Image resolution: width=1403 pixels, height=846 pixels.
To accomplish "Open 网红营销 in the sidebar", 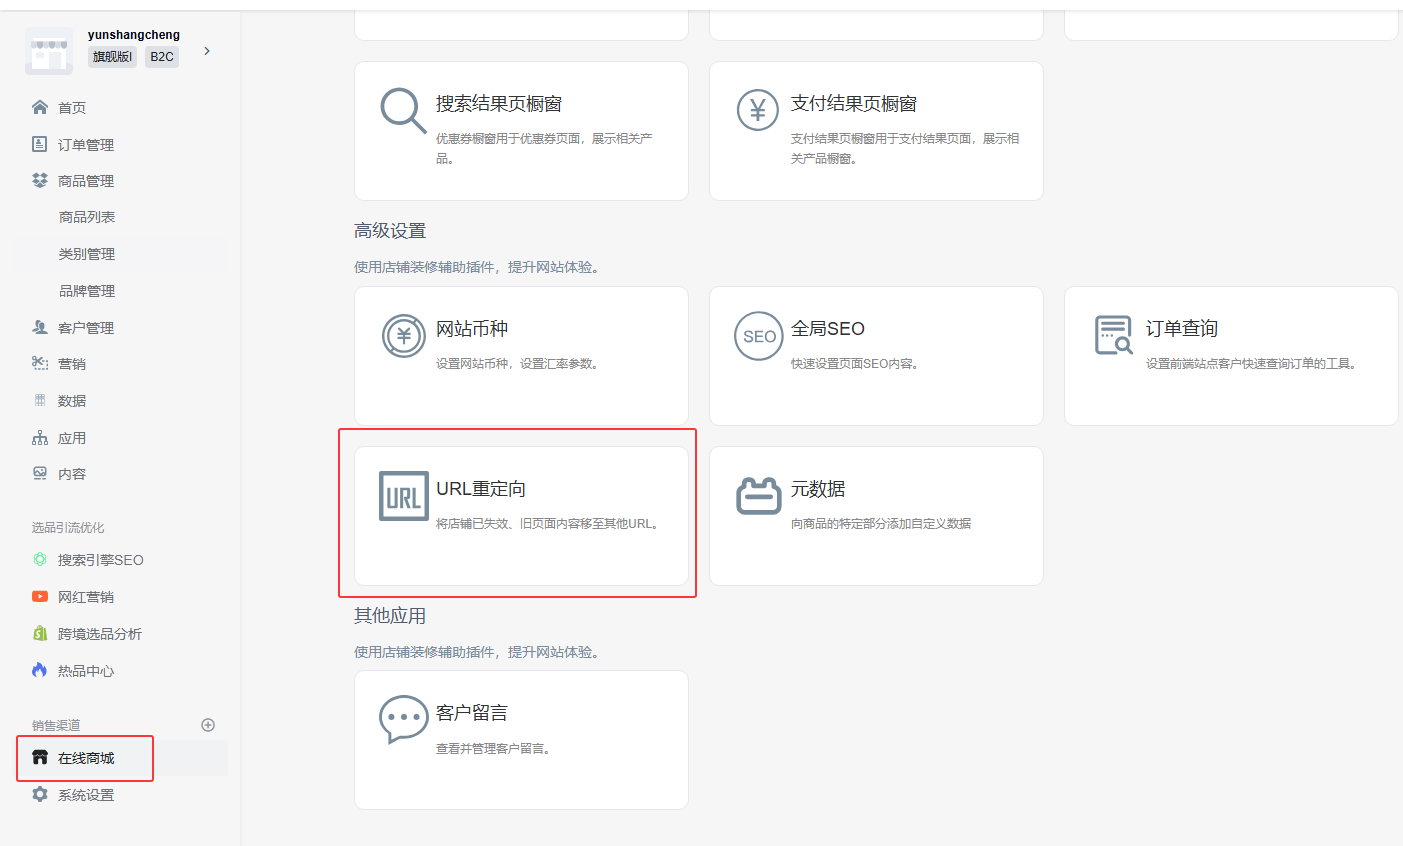I will (85, 597).
